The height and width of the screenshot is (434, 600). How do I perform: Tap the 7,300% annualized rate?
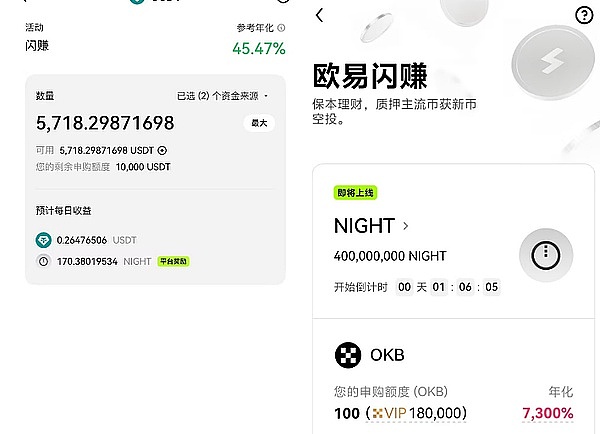tap(547, 413)
